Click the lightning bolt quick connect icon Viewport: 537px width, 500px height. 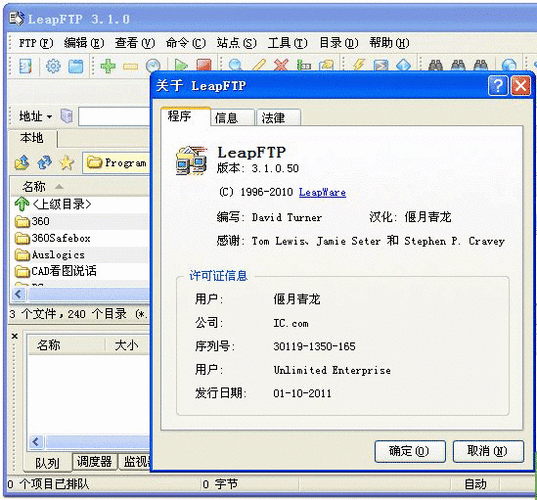[359, 64]
